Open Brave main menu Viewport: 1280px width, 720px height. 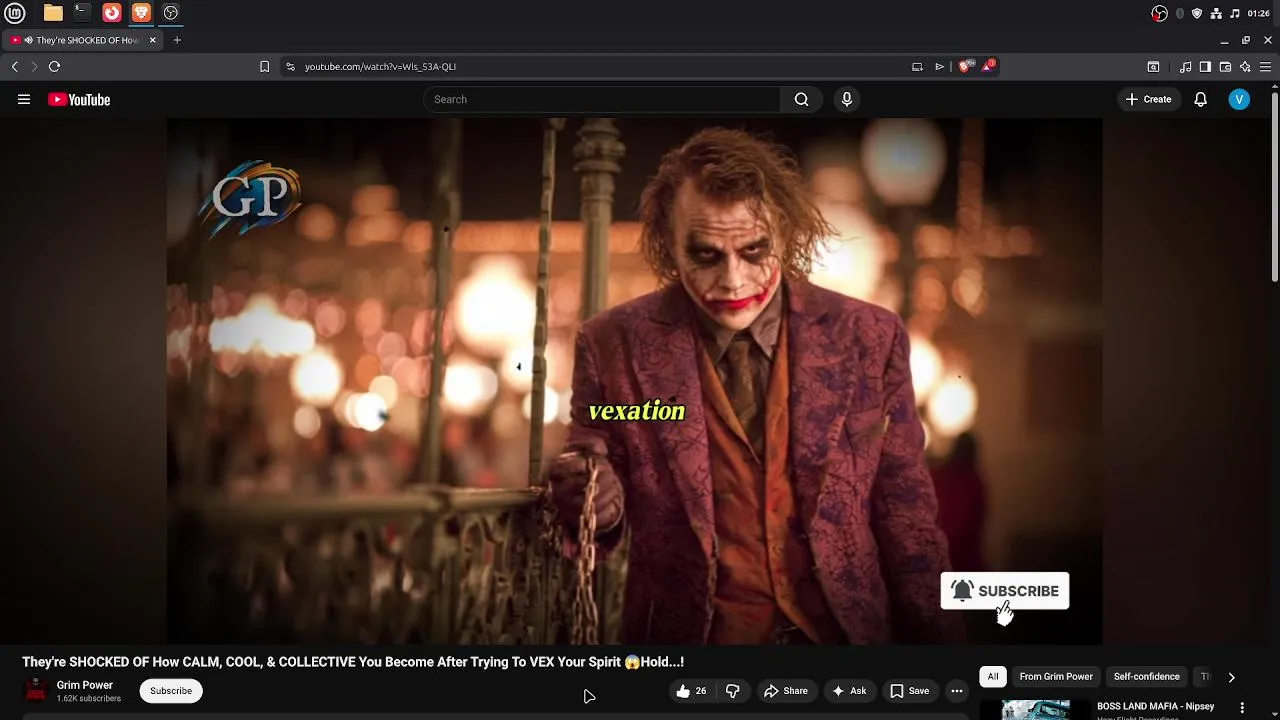click(x=1266, y=66)
